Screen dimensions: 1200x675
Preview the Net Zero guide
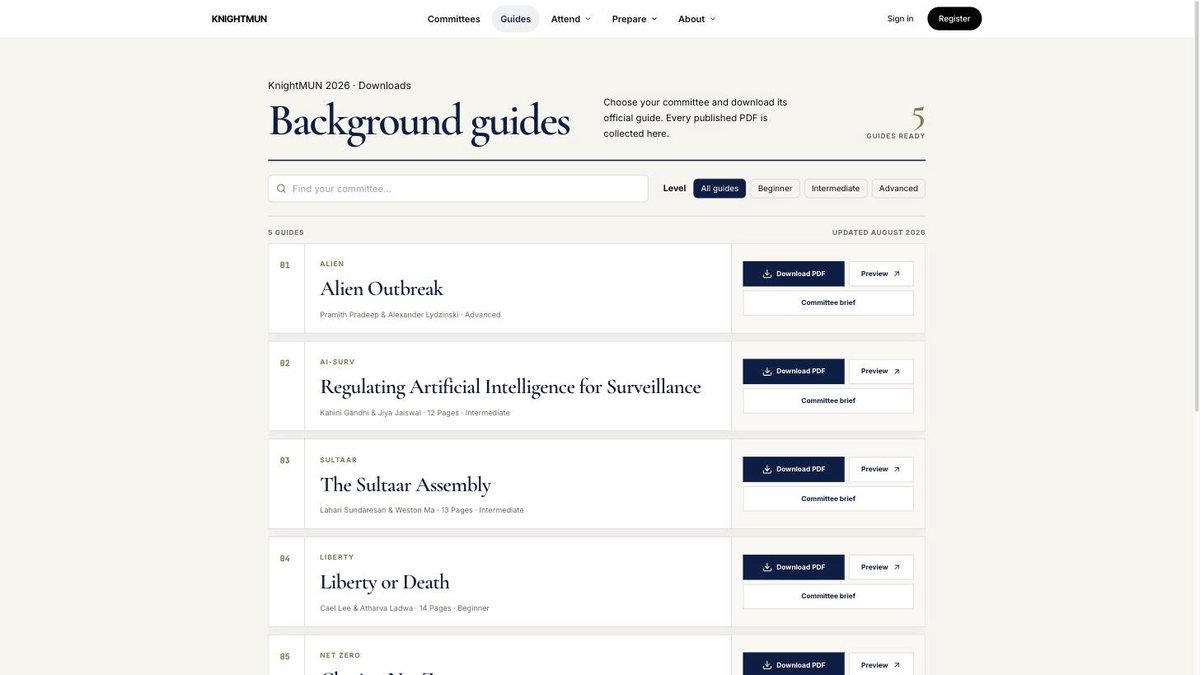[x=881, y=664]
